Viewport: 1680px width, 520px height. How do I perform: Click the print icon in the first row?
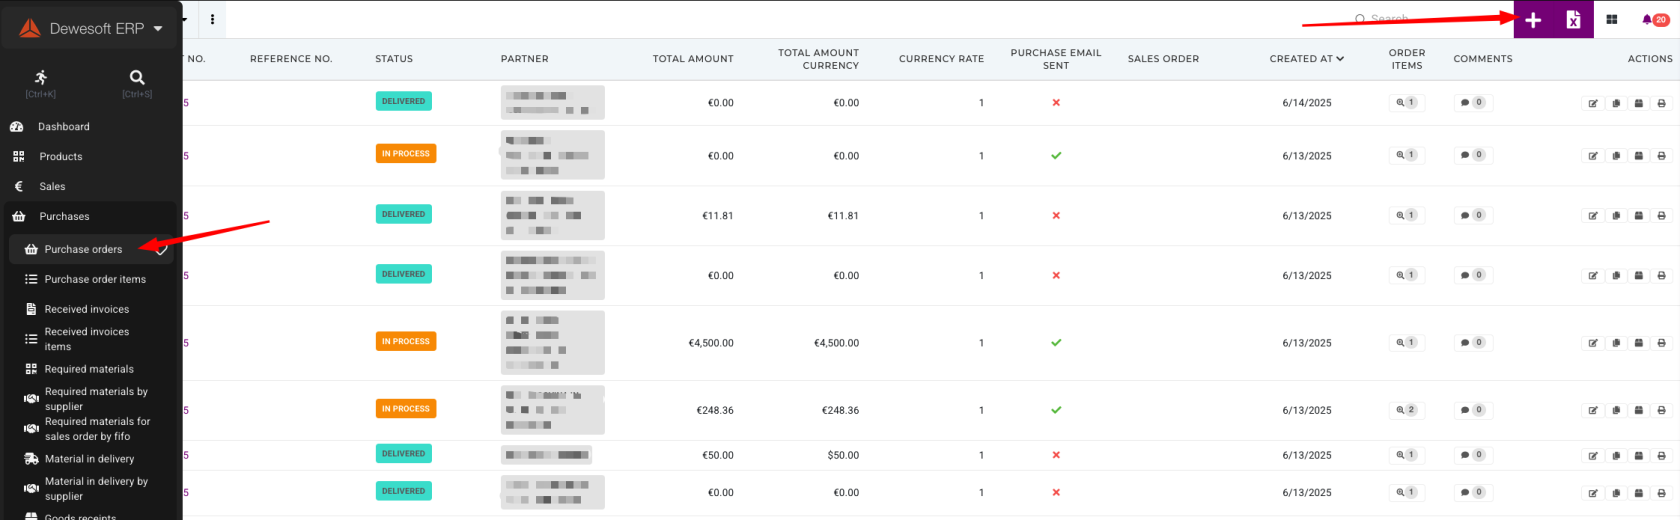pos(1662,103)
